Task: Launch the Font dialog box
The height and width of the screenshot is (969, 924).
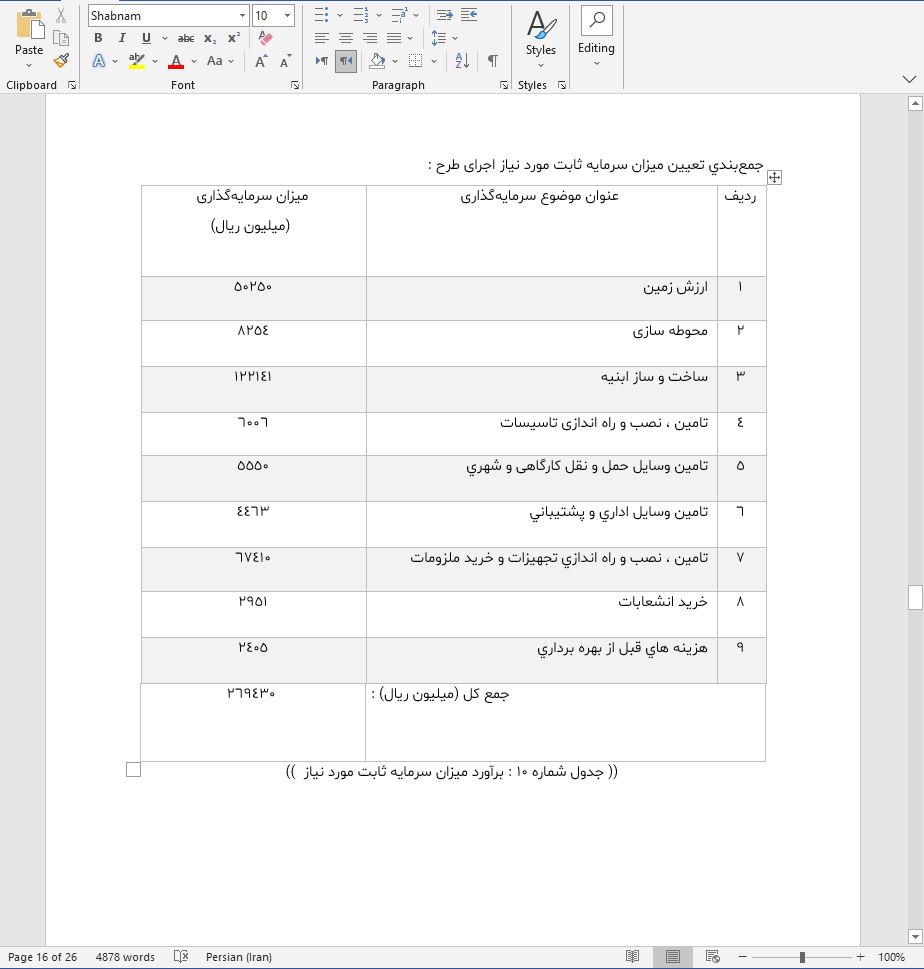Action: [x=295, y=85]
